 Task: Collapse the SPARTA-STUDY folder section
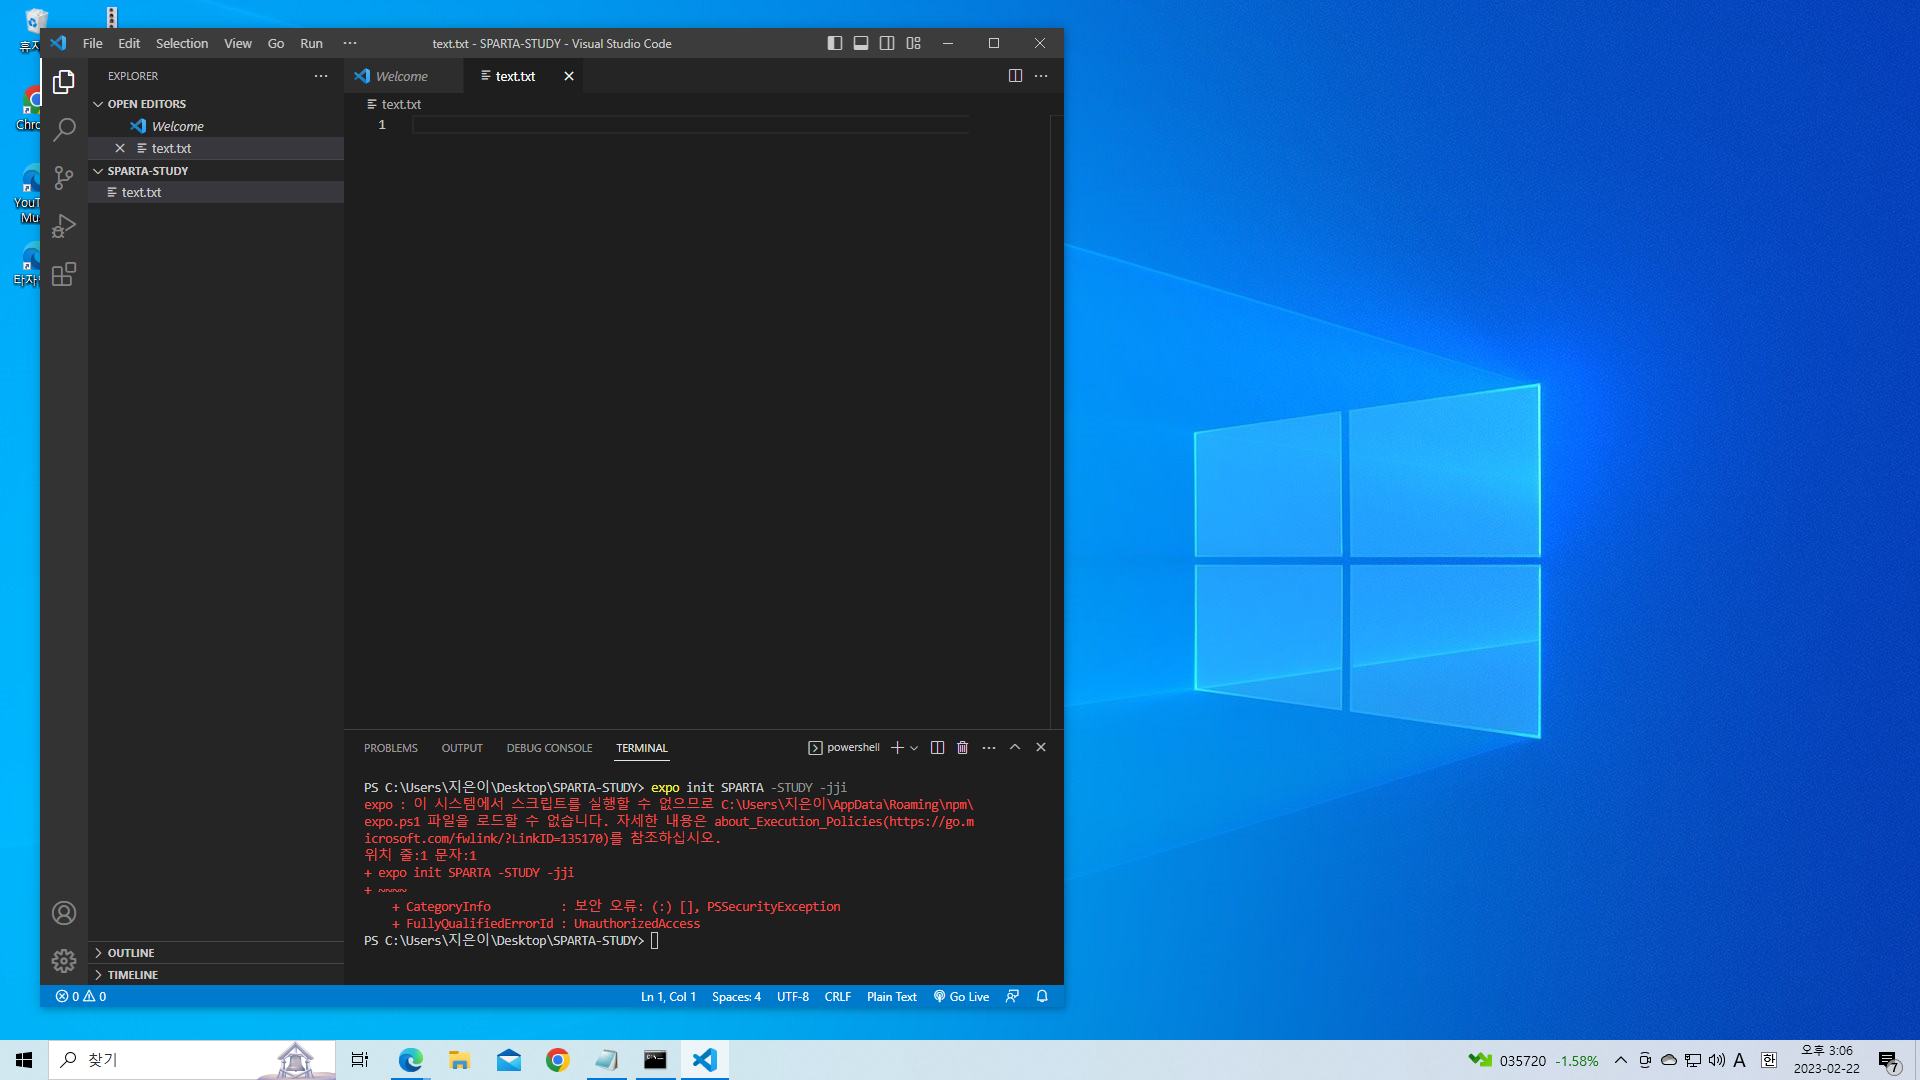[98, 171]
